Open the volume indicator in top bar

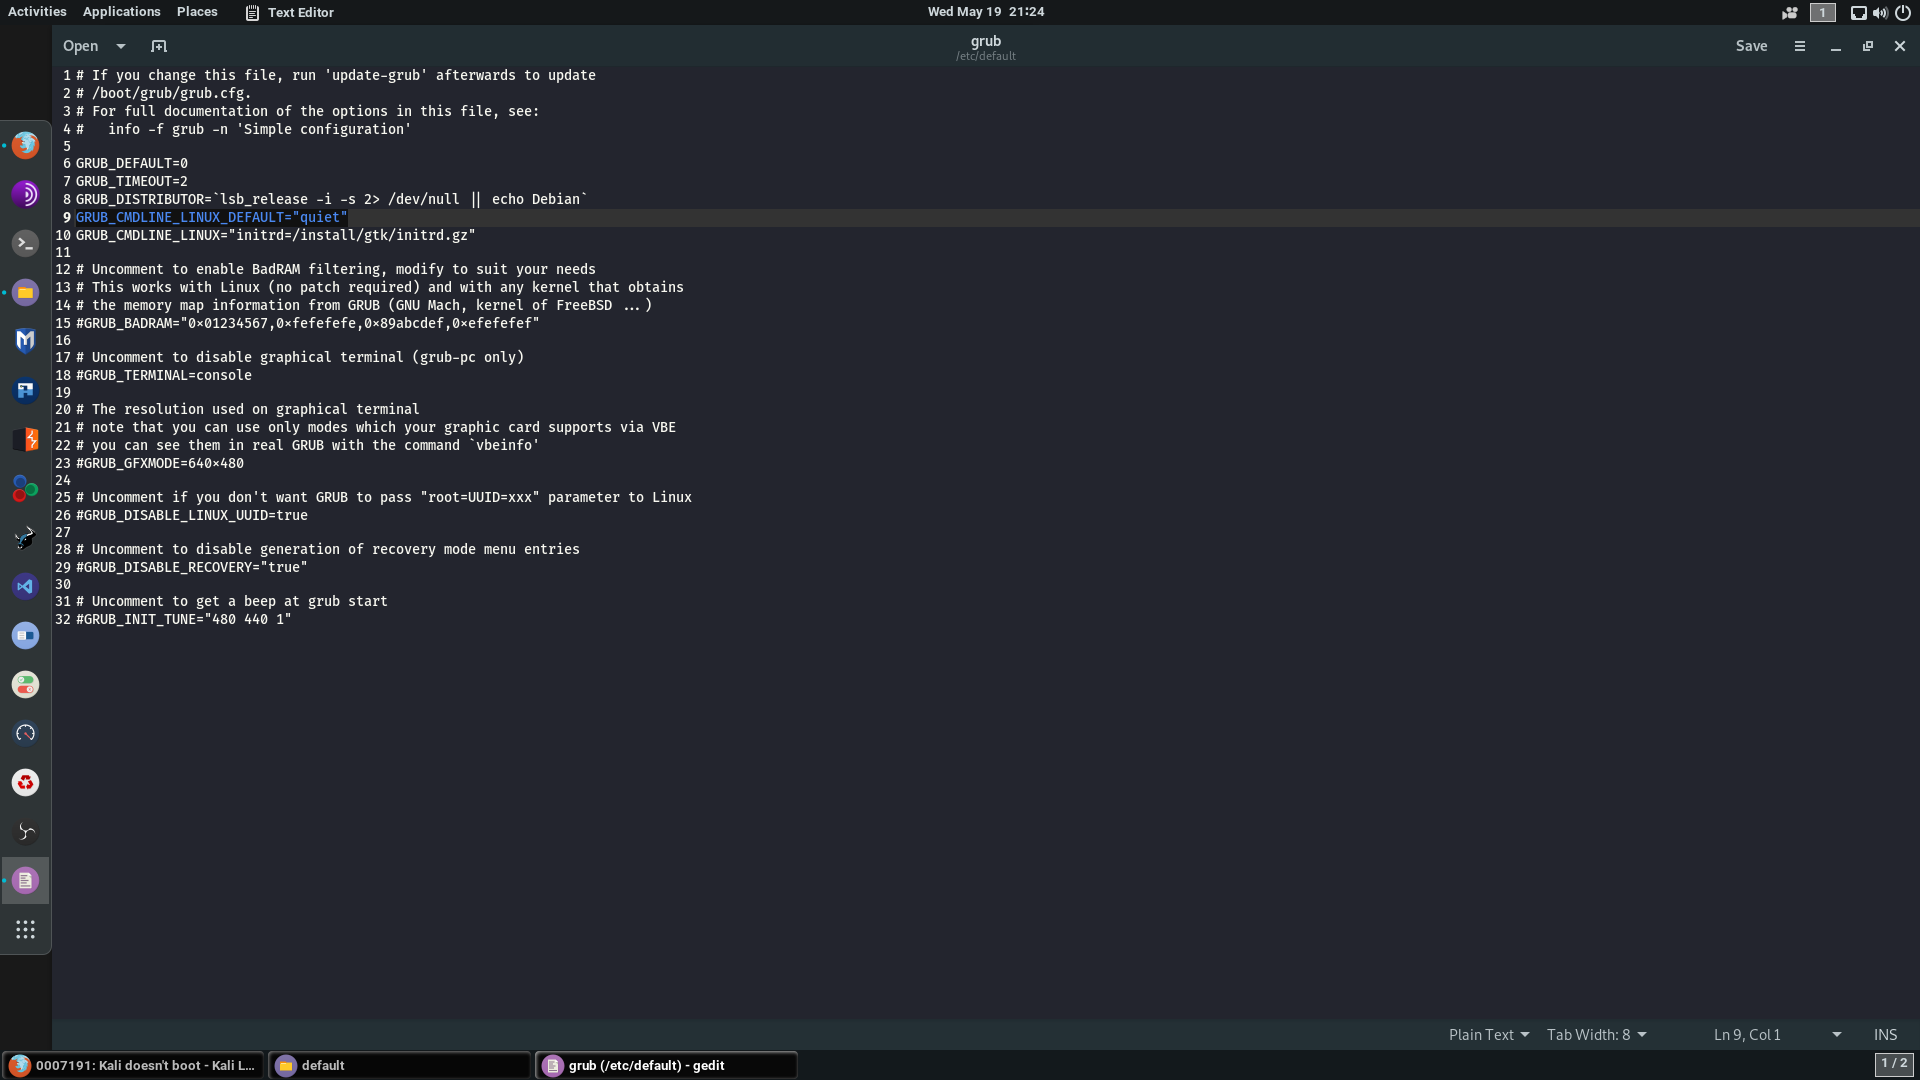tap(1880, 12)
